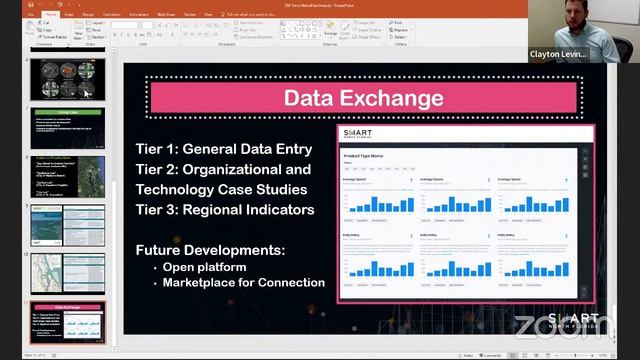Select the dashboard screenshot image on slide
Image resolution: width=640 pixels, height=360 pixels.
click(x=466, y=214)
